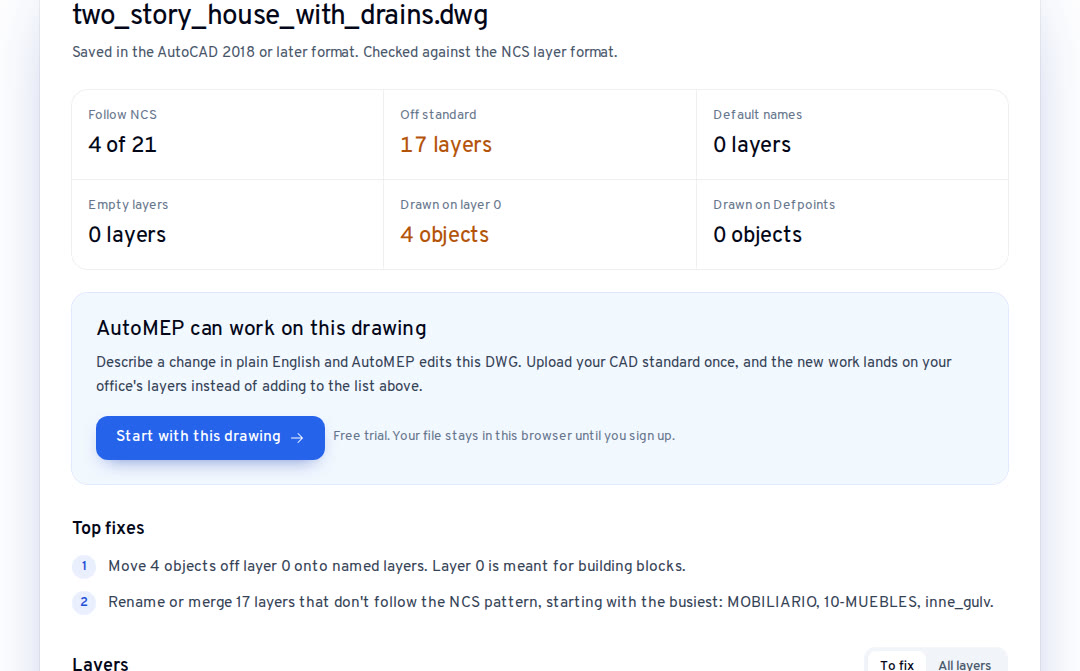This screenshot has height=671, width=1080.
Task: Click the 'Layers' section heading
Action: [100, 664]
